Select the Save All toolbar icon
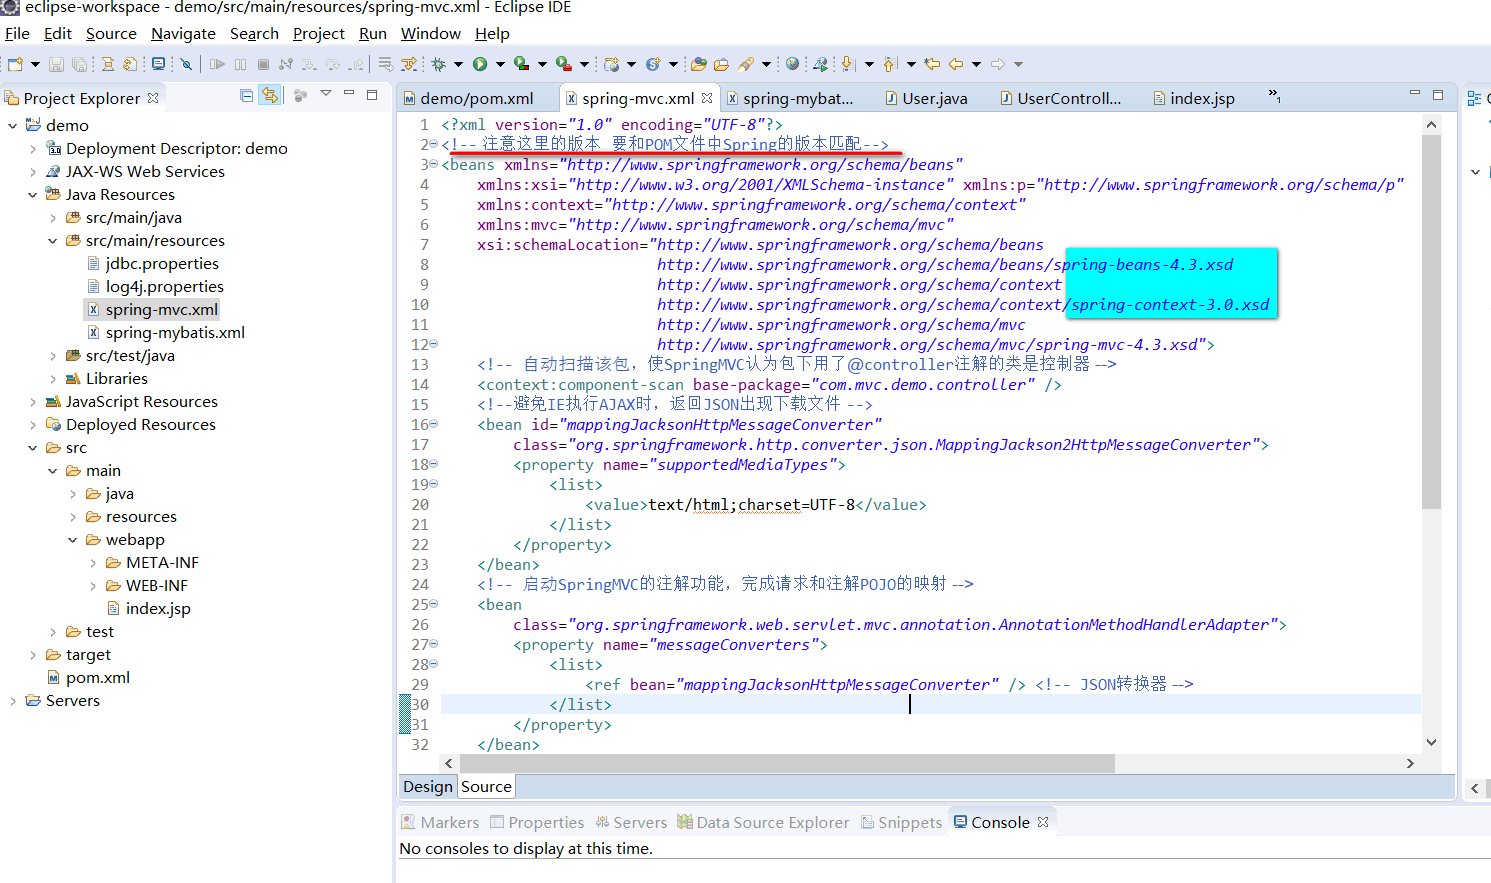The width and height of the screenshot is (1491, 883). [x=79, y=63]
